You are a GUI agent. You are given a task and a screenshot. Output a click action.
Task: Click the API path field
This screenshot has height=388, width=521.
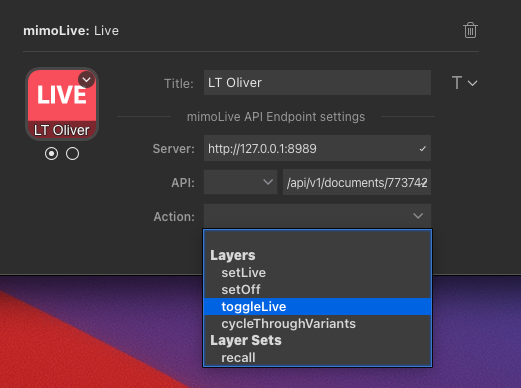click(x=357, y=182)
